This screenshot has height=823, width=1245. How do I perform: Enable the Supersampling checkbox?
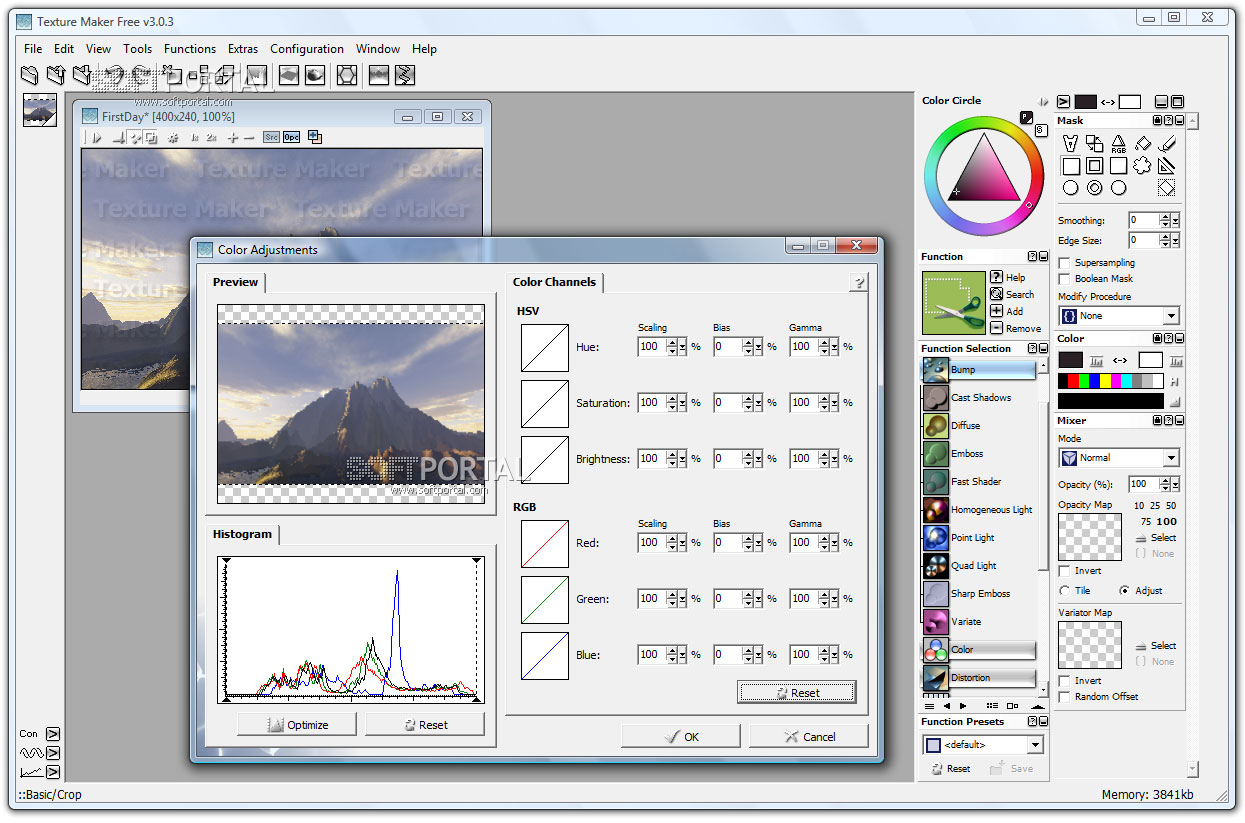click(1065, 263)
